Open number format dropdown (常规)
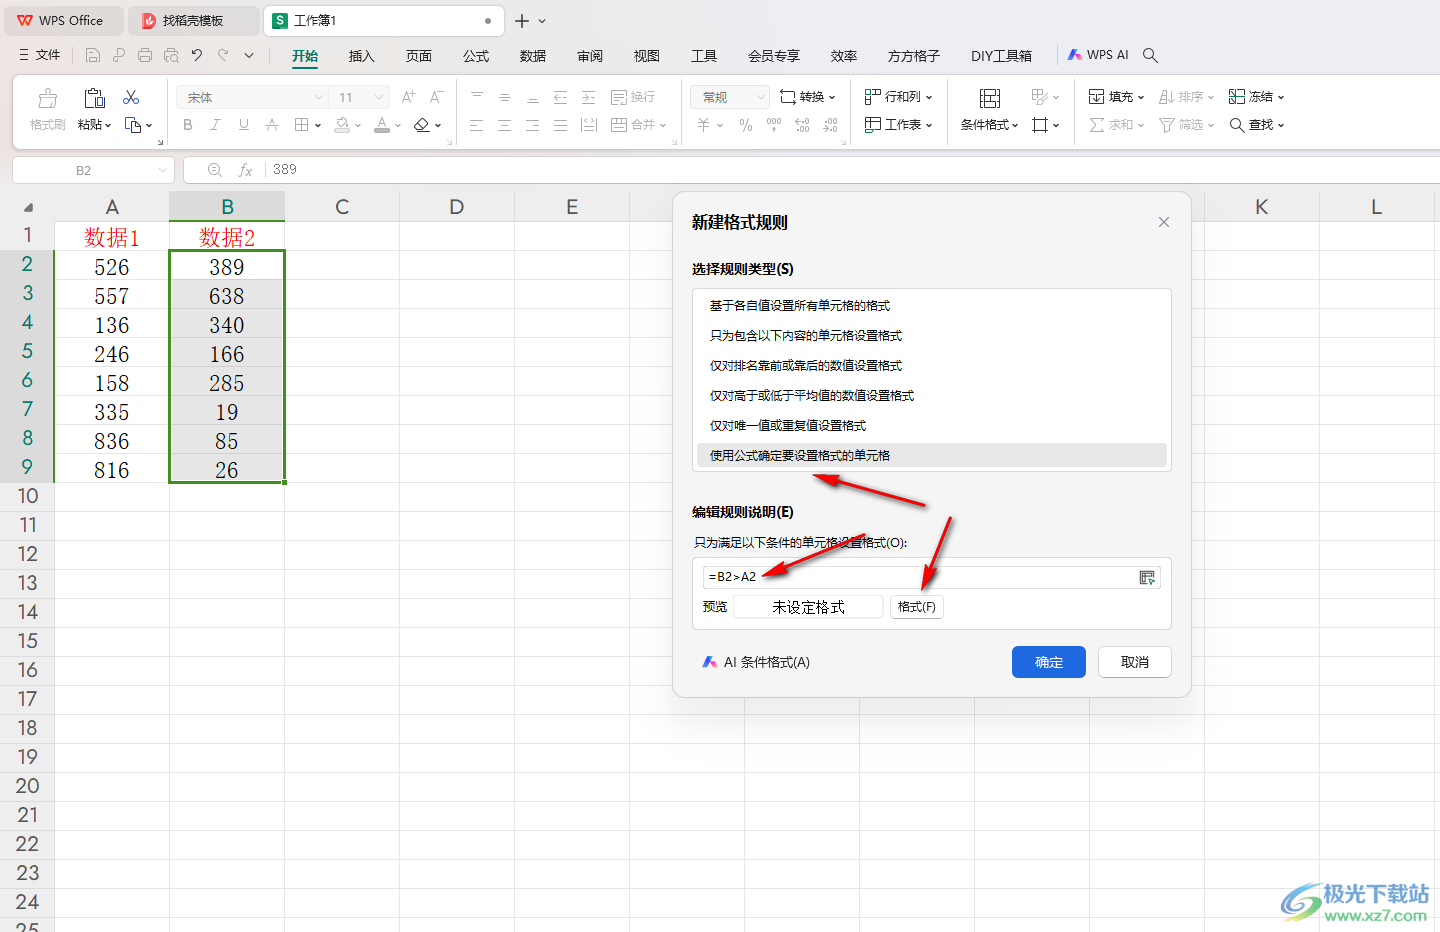This screenshot has width=1440, height=932. (760, 97)
